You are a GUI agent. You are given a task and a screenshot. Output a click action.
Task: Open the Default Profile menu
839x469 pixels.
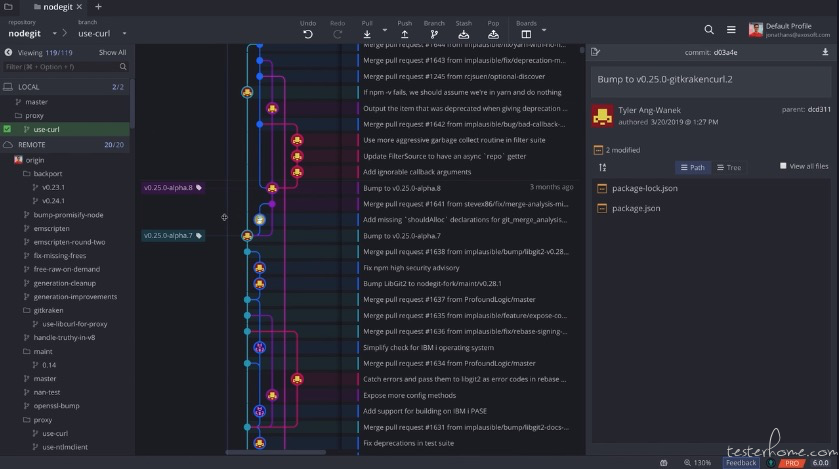(x=789, y=29)
